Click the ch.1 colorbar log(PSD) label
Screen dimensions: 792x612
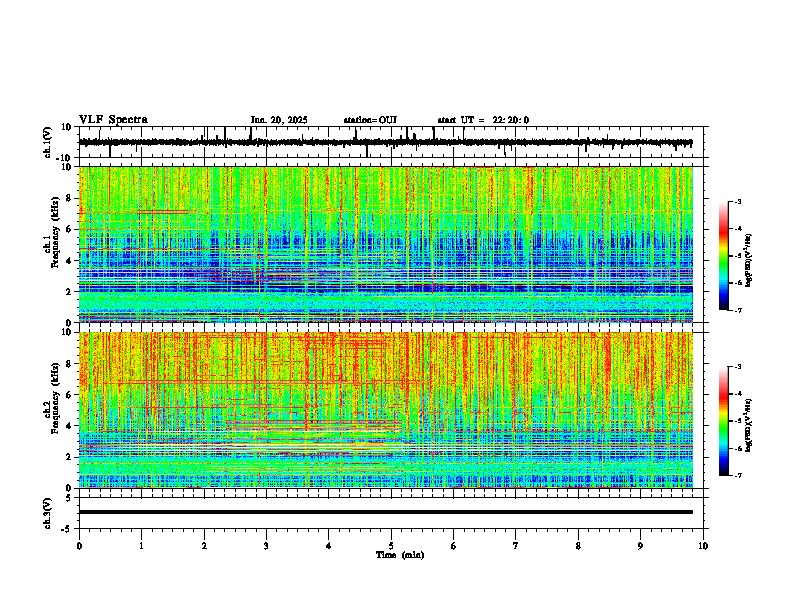pos(749,261)
